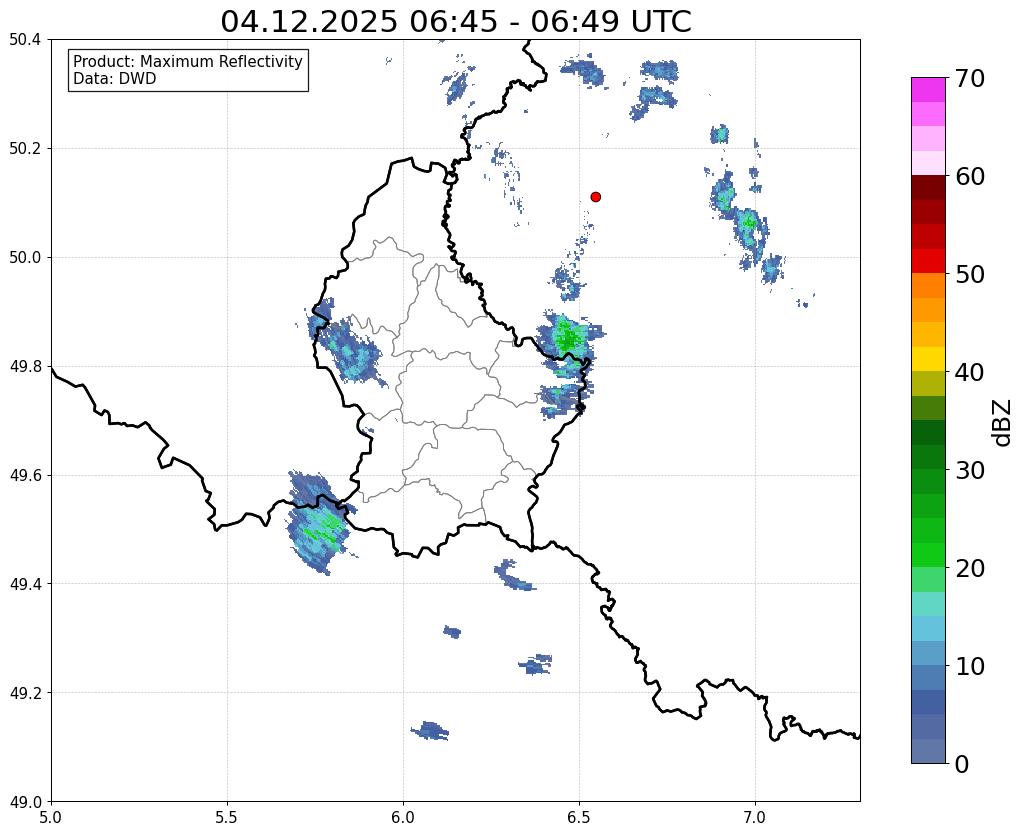Click the latitude axis label 50.2

coord(25,148)
